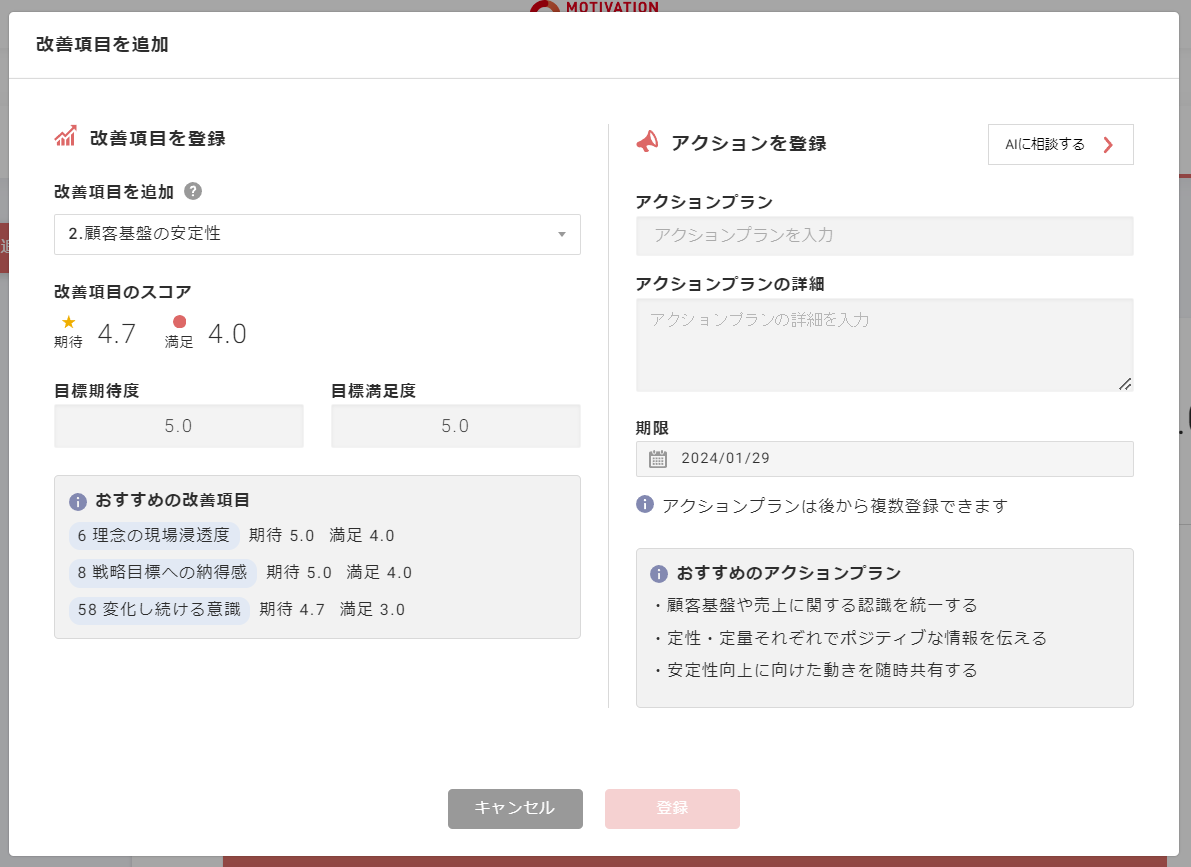The image size is (1191, 867).
Task: Click the 登録 submit button
Action: pyautogui.click(x=671, y=808)
